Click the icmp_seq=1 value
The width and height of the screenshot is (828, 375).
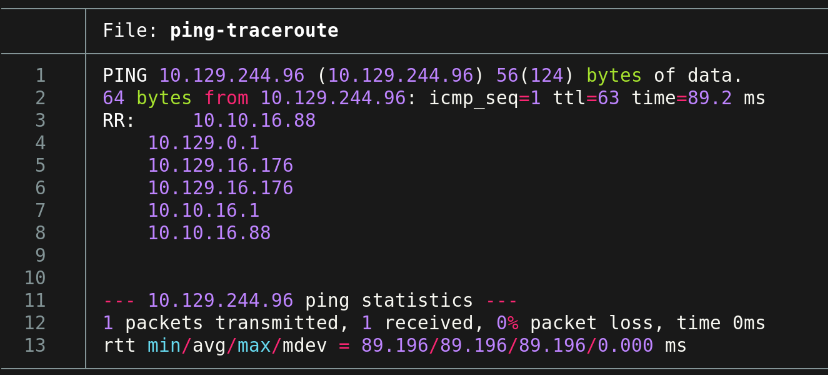coord(485,99)
